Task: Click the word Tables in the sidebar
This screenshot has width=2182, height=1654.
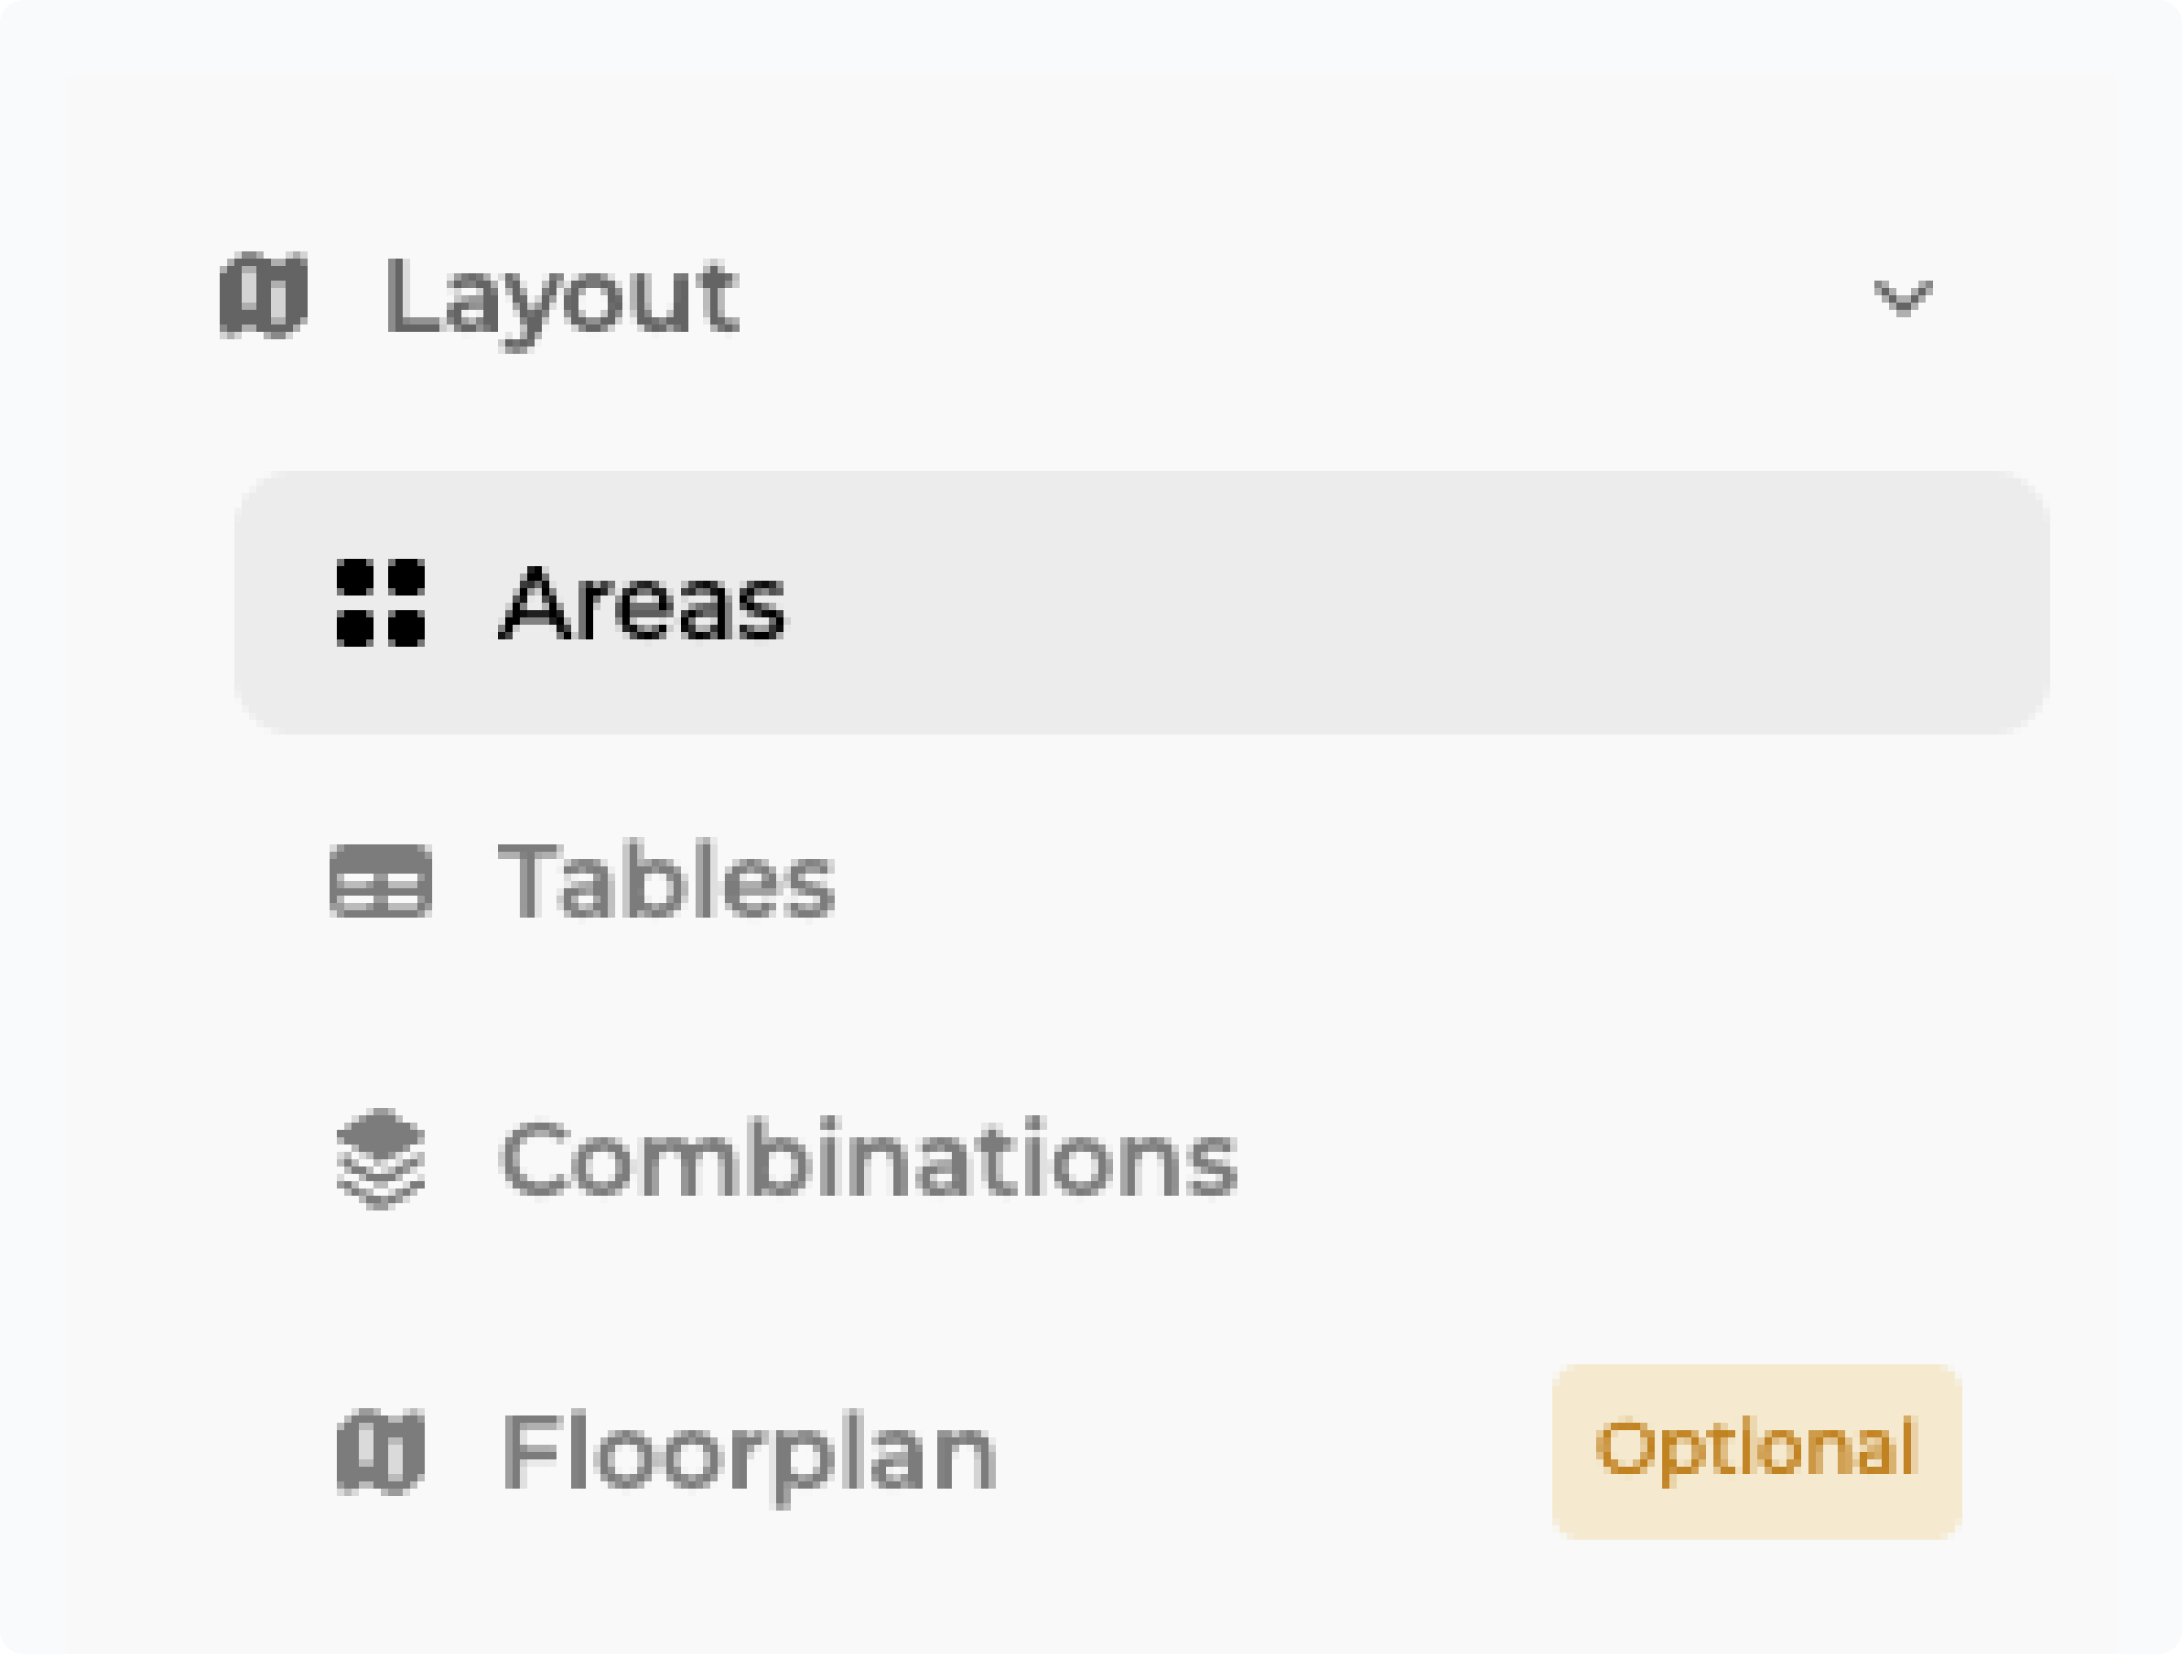Action: coord(666,881)
